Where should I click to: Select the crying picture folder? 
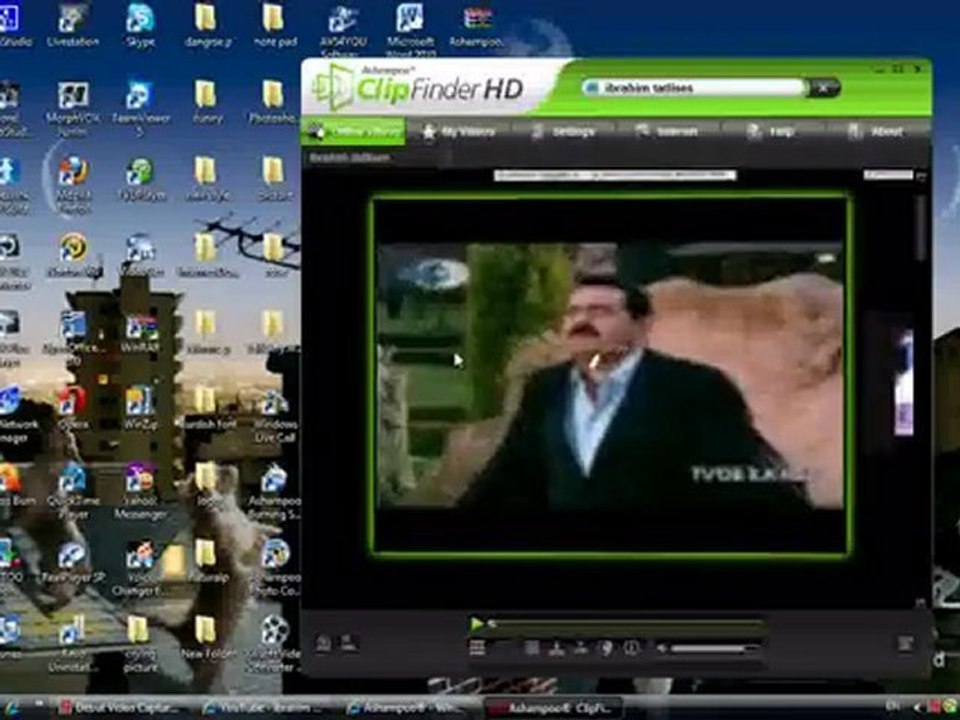pyautogui.click(x=139, y=643)
